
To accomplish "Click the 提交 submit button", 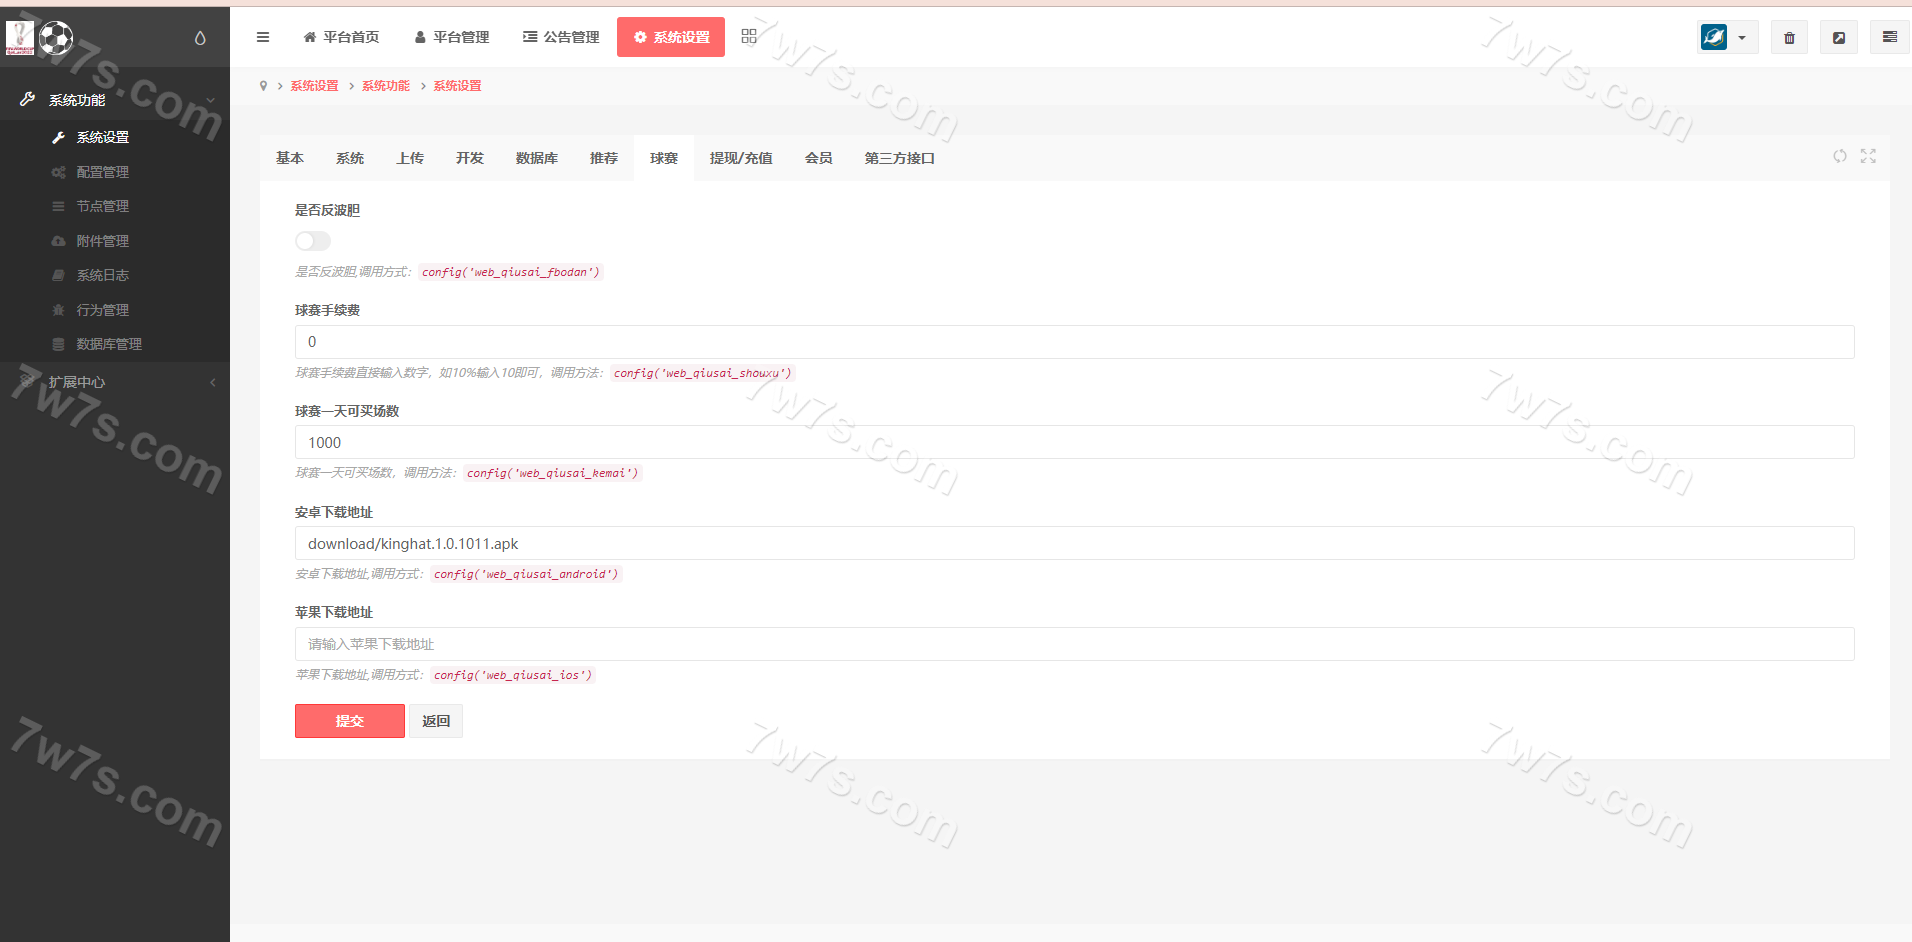I will pos(349,721).
